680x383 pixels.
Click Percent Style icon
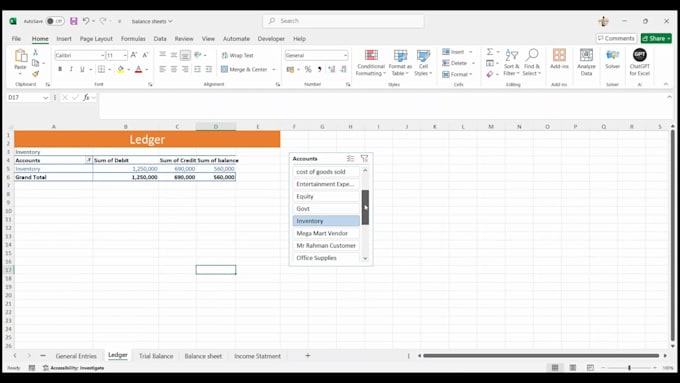[308, 69]
